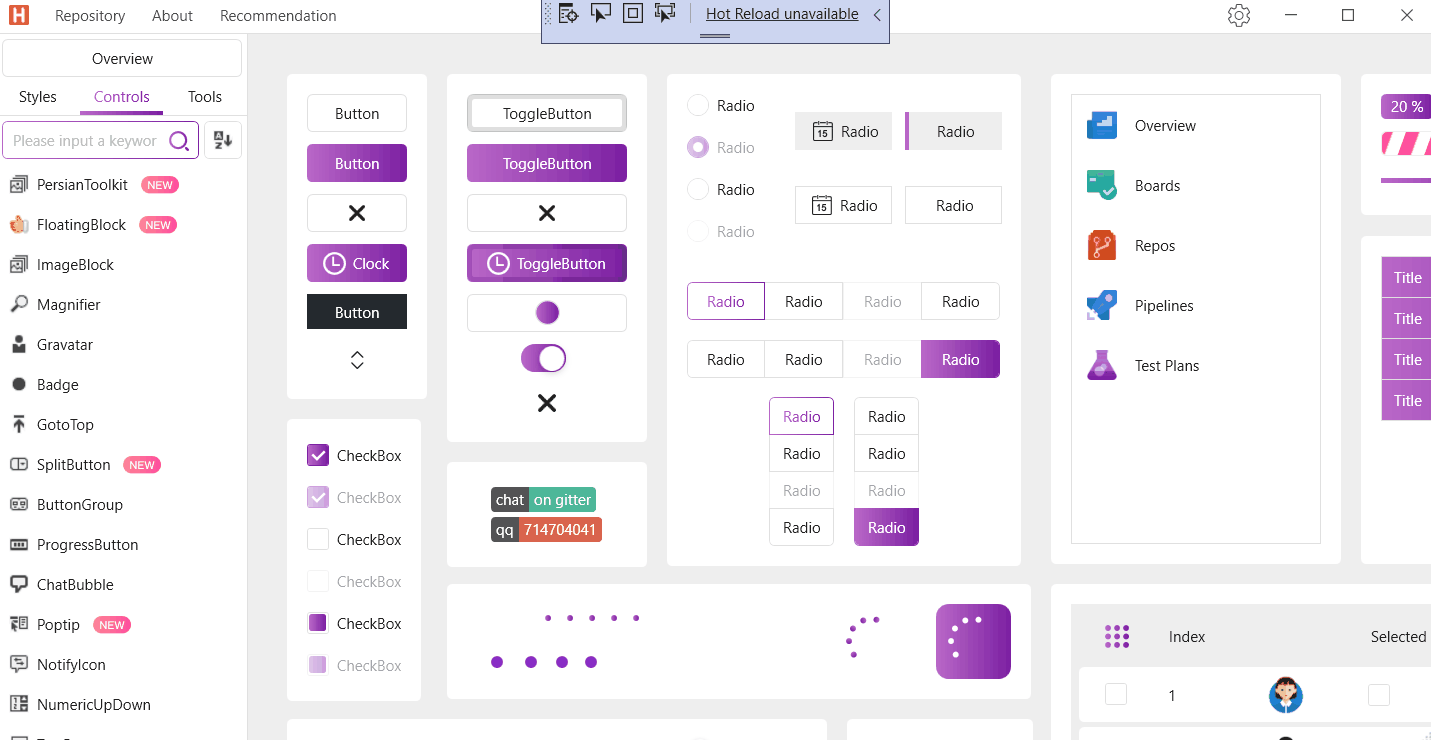1431x740 pixels.
Task: Expand the first Title accordion item
Action: coord(1406,278)
